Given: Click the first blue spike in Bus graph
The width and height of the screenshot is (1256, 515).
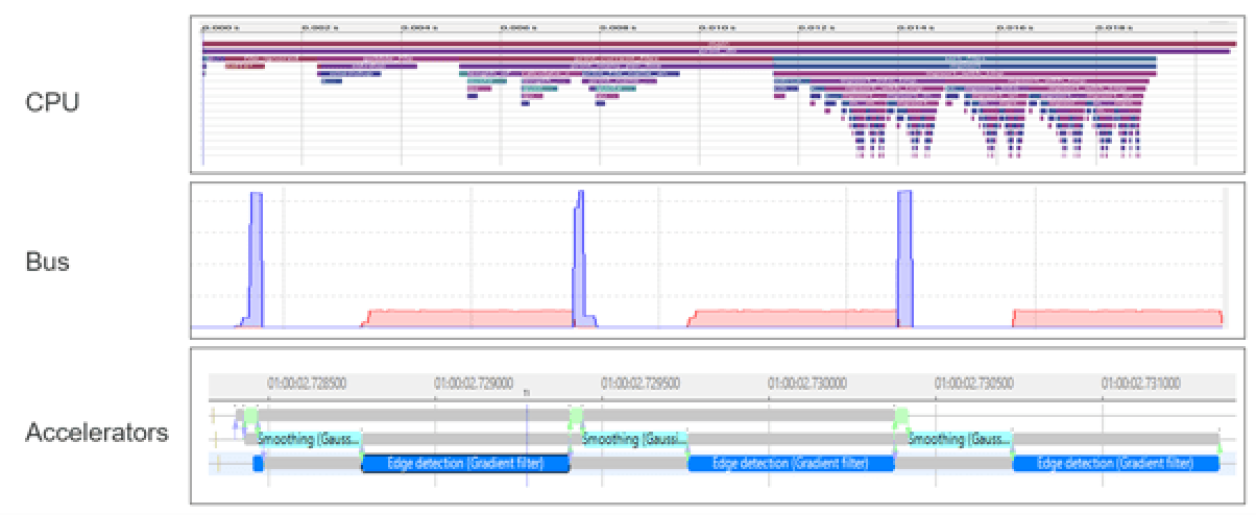Looking at the screenshot, I should click(256, 260).
